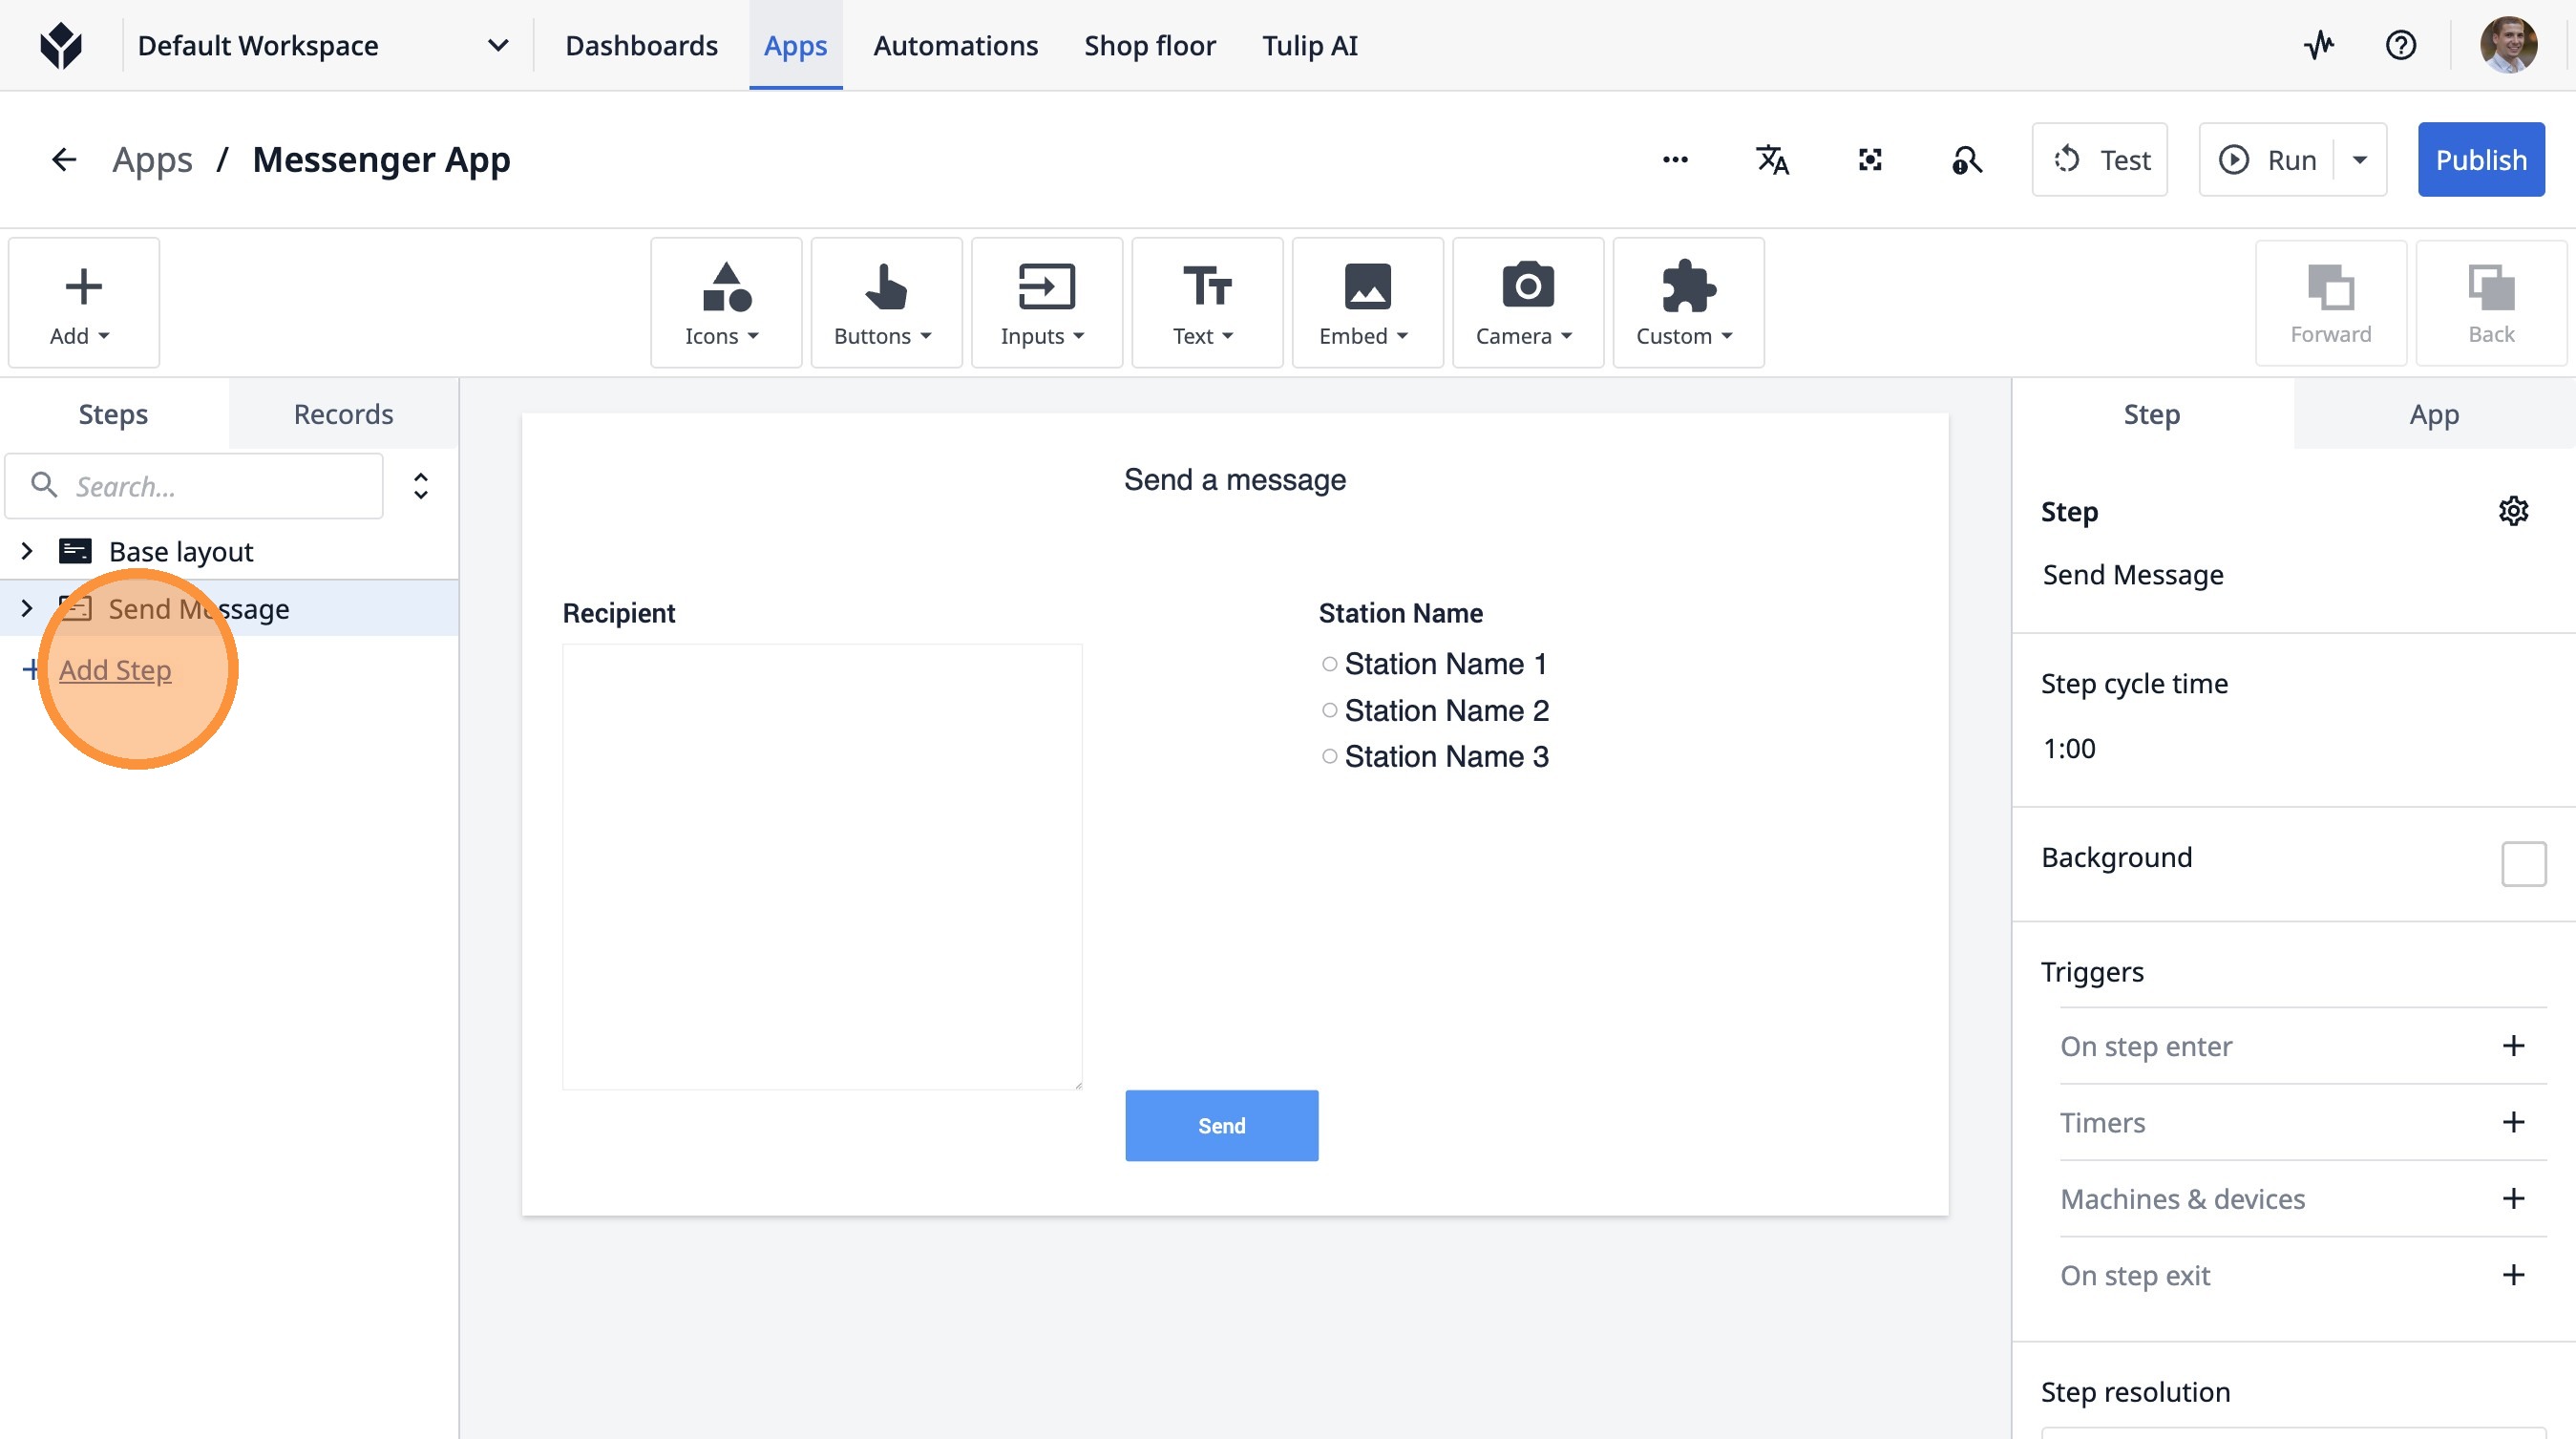2576x1439 pixels.
Task: Open the Camera widget menu
Action: [1527, 303]
